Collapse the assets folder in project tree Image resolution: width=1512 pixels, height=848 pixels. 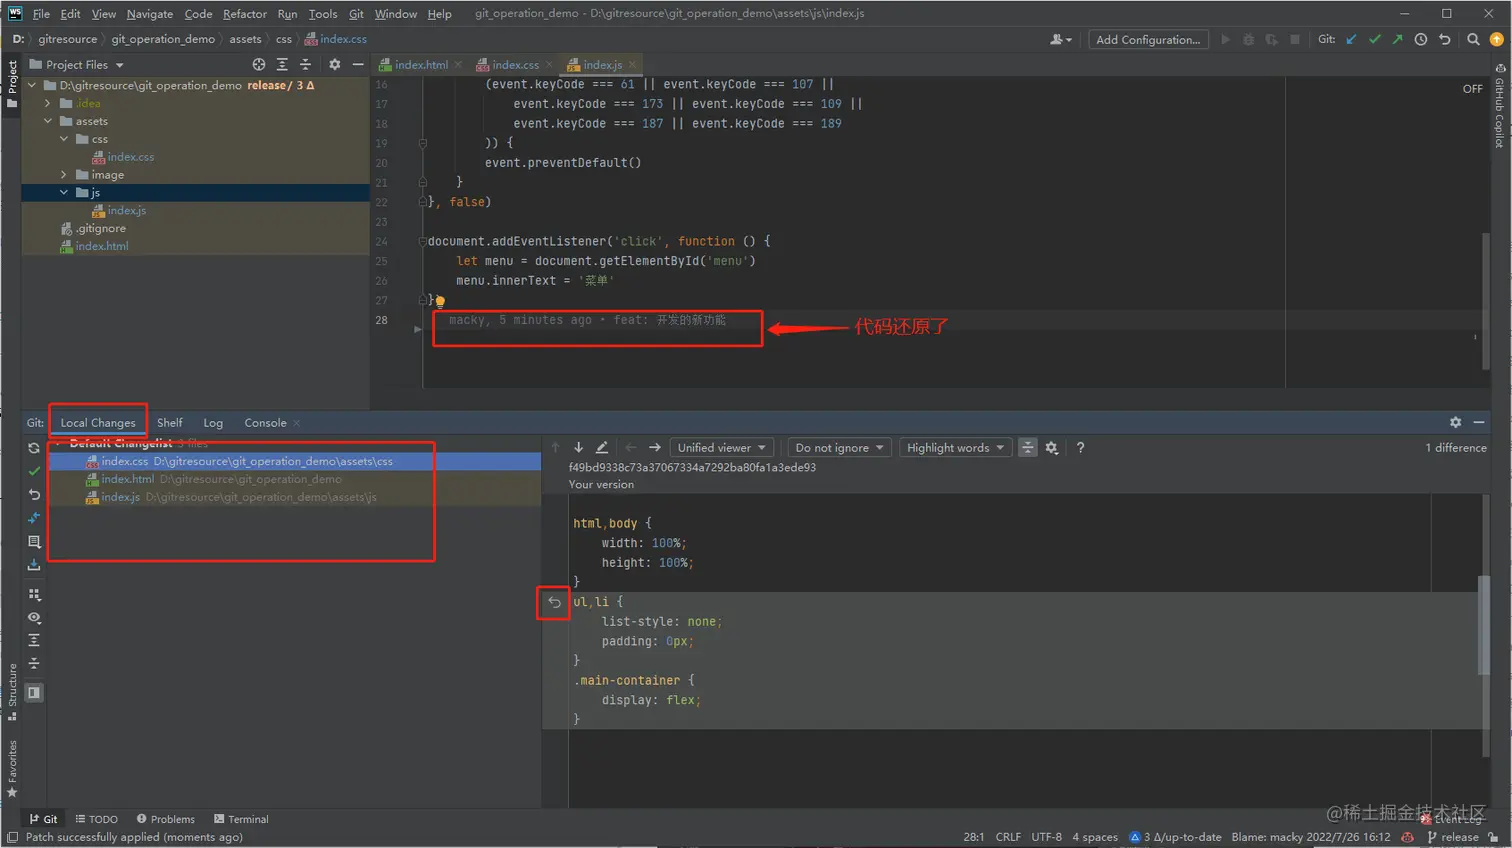48,121
